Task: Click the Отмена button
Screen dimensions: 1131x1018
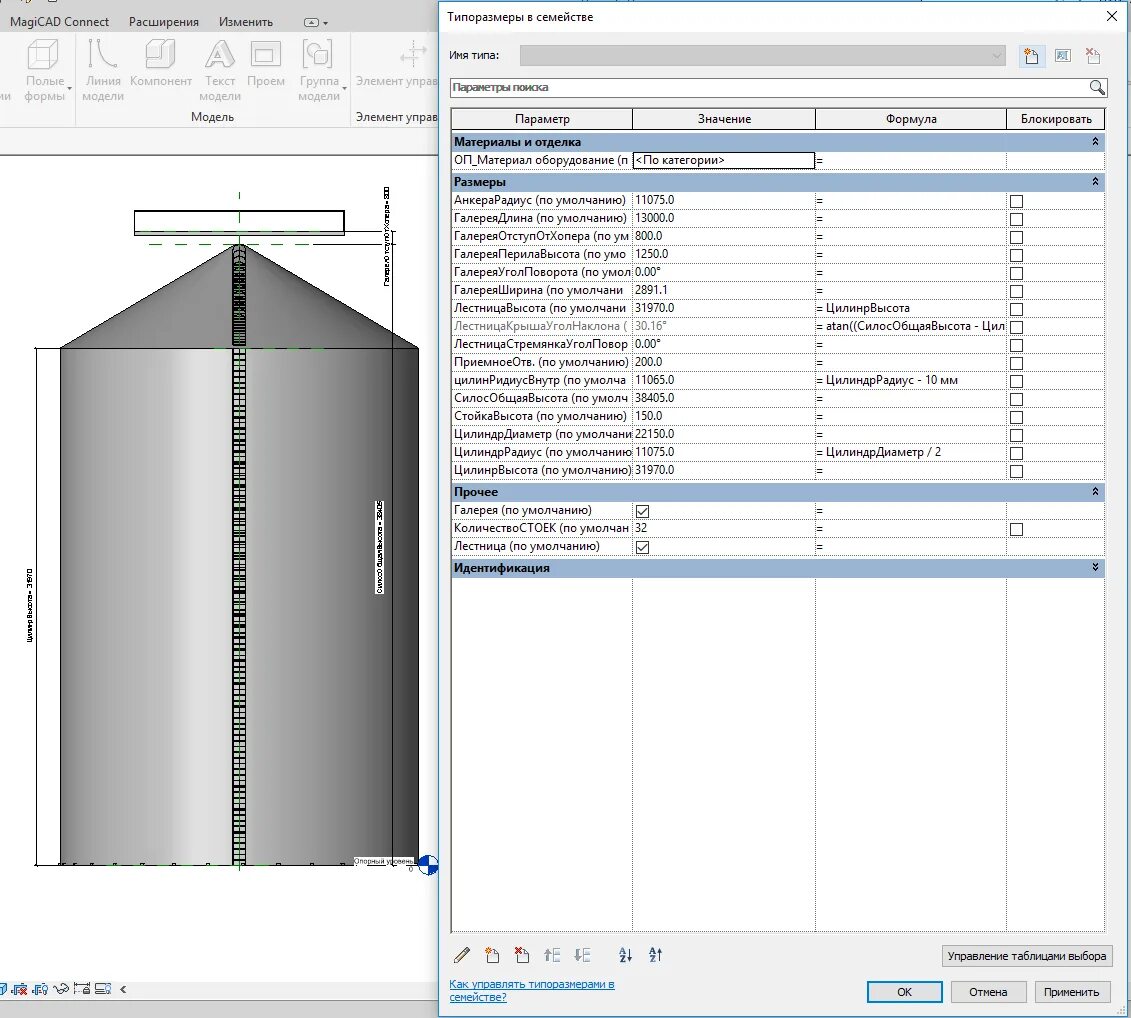Action: click(x=988, y=992)
